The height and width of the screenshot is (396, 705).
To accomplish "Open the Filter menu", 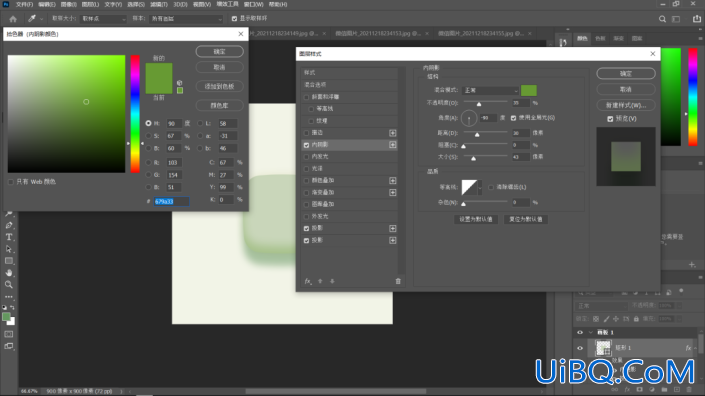I will 158,4.
